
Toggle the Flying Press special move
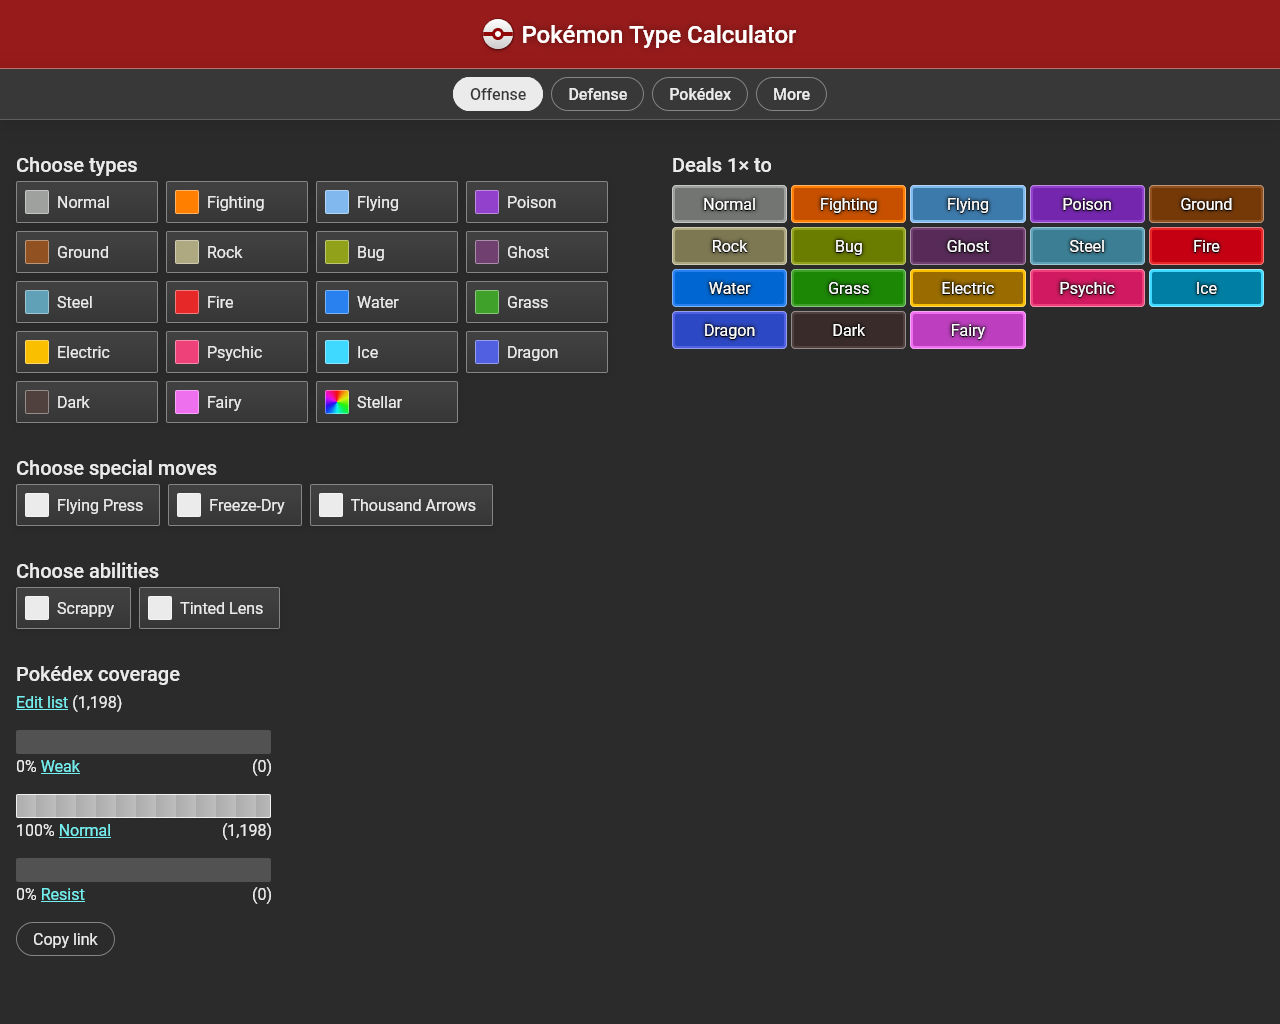(x=37, y=505)
